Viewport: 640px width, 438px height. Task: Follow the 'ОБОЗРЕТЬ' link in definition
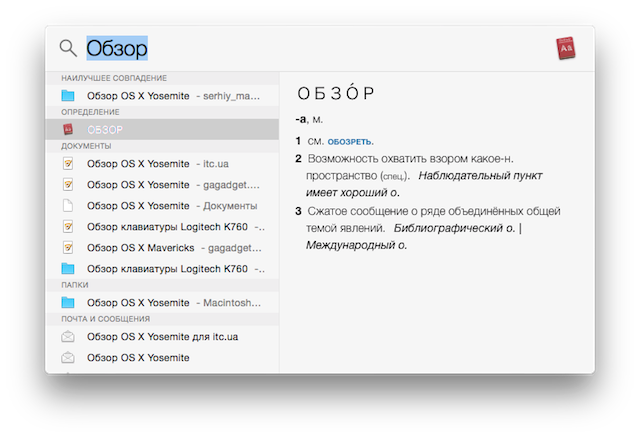coord(350,142)
